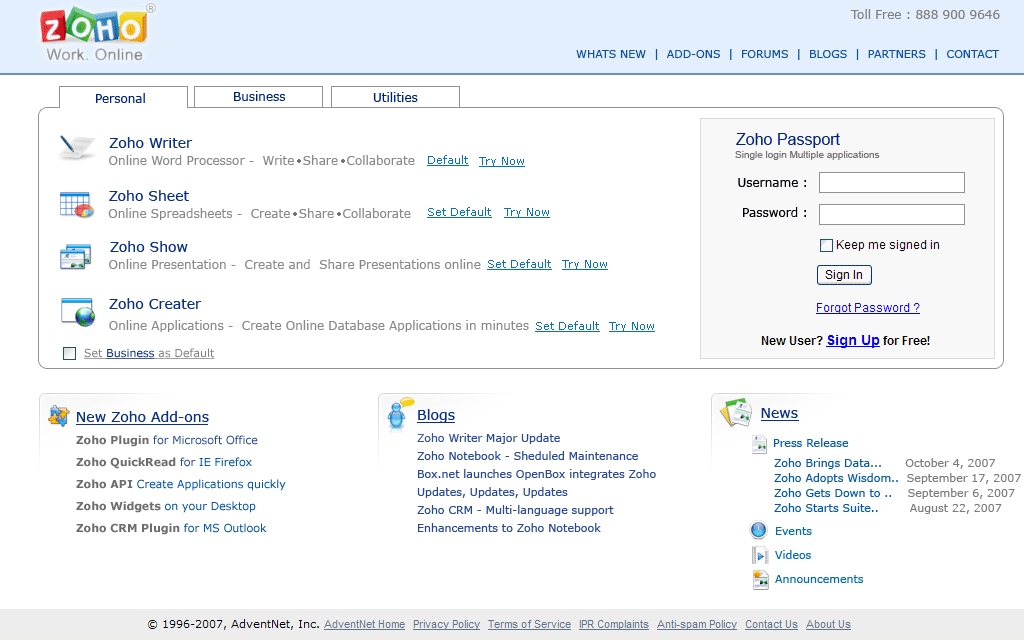This screenshot has height=640, width=1024.
Task: Click the Press Release document icon
Action: pyautogui.click(x=759, y=444)
